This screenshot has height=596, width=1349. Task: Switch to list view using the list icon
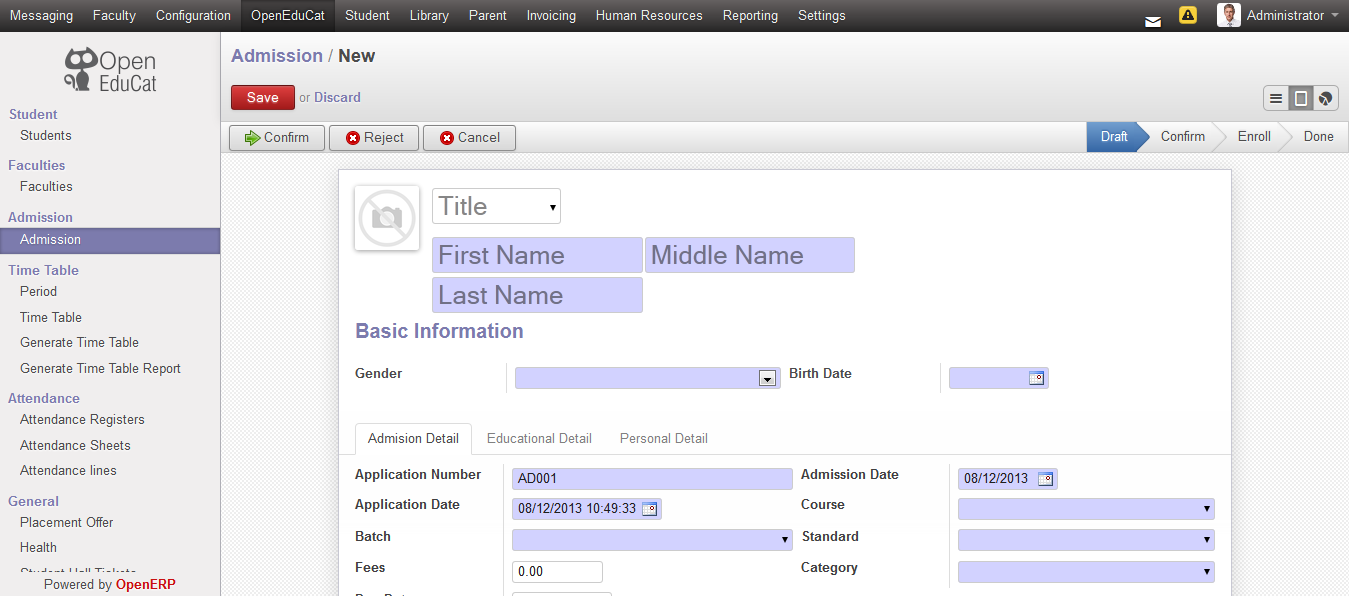point(1275,99)
